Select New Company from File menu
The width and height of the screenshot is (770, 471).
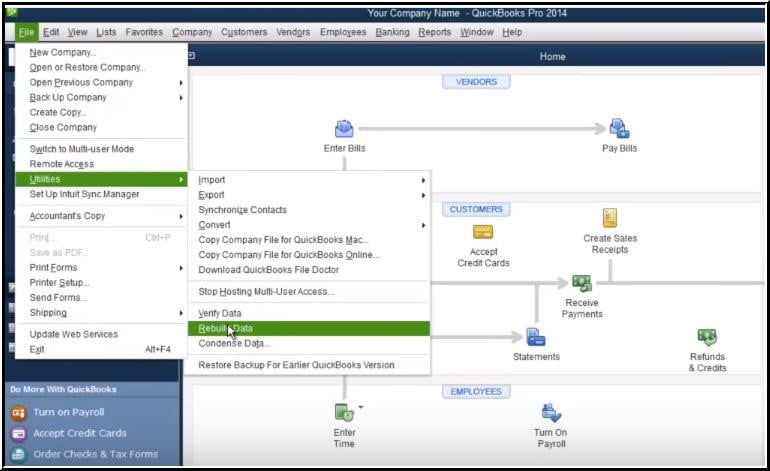[x=101, y=53]
